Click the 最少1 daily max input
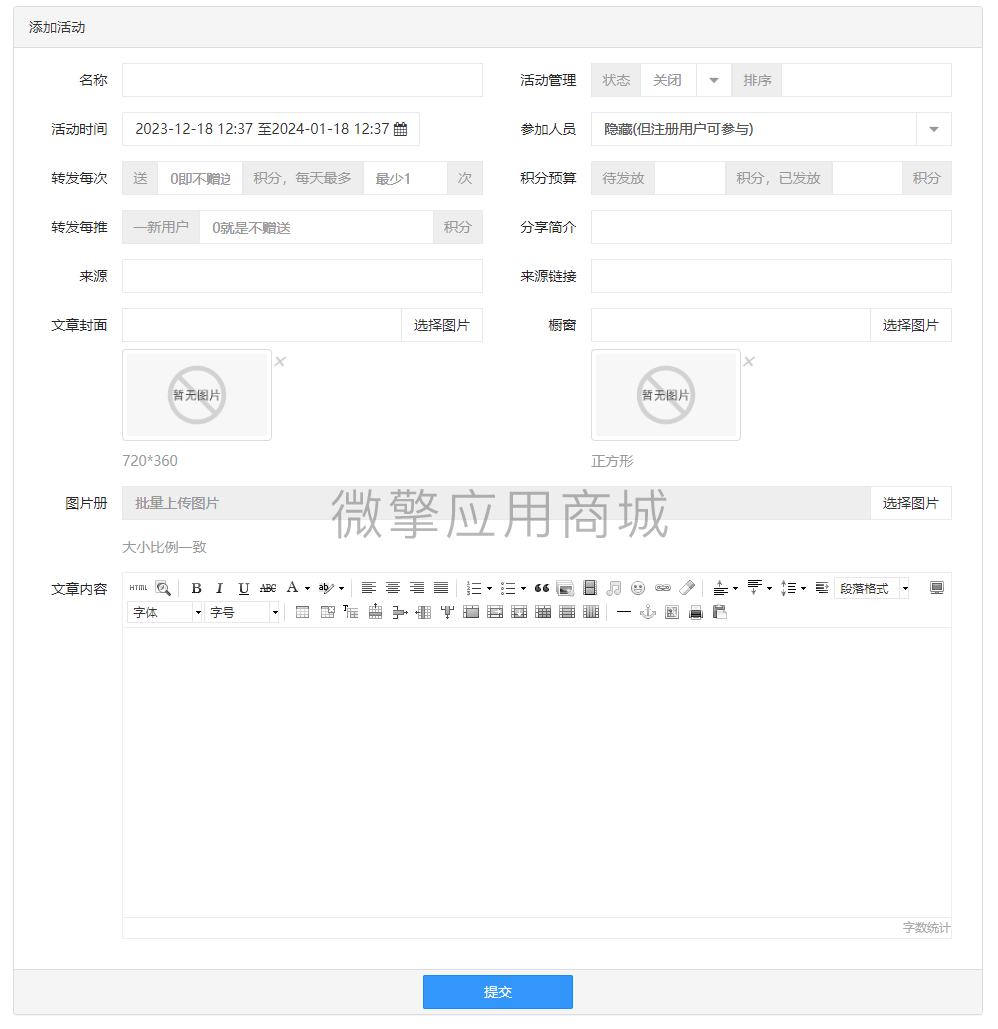The image size is (998, 1029). pyautogui.click(x=405, y=178)
